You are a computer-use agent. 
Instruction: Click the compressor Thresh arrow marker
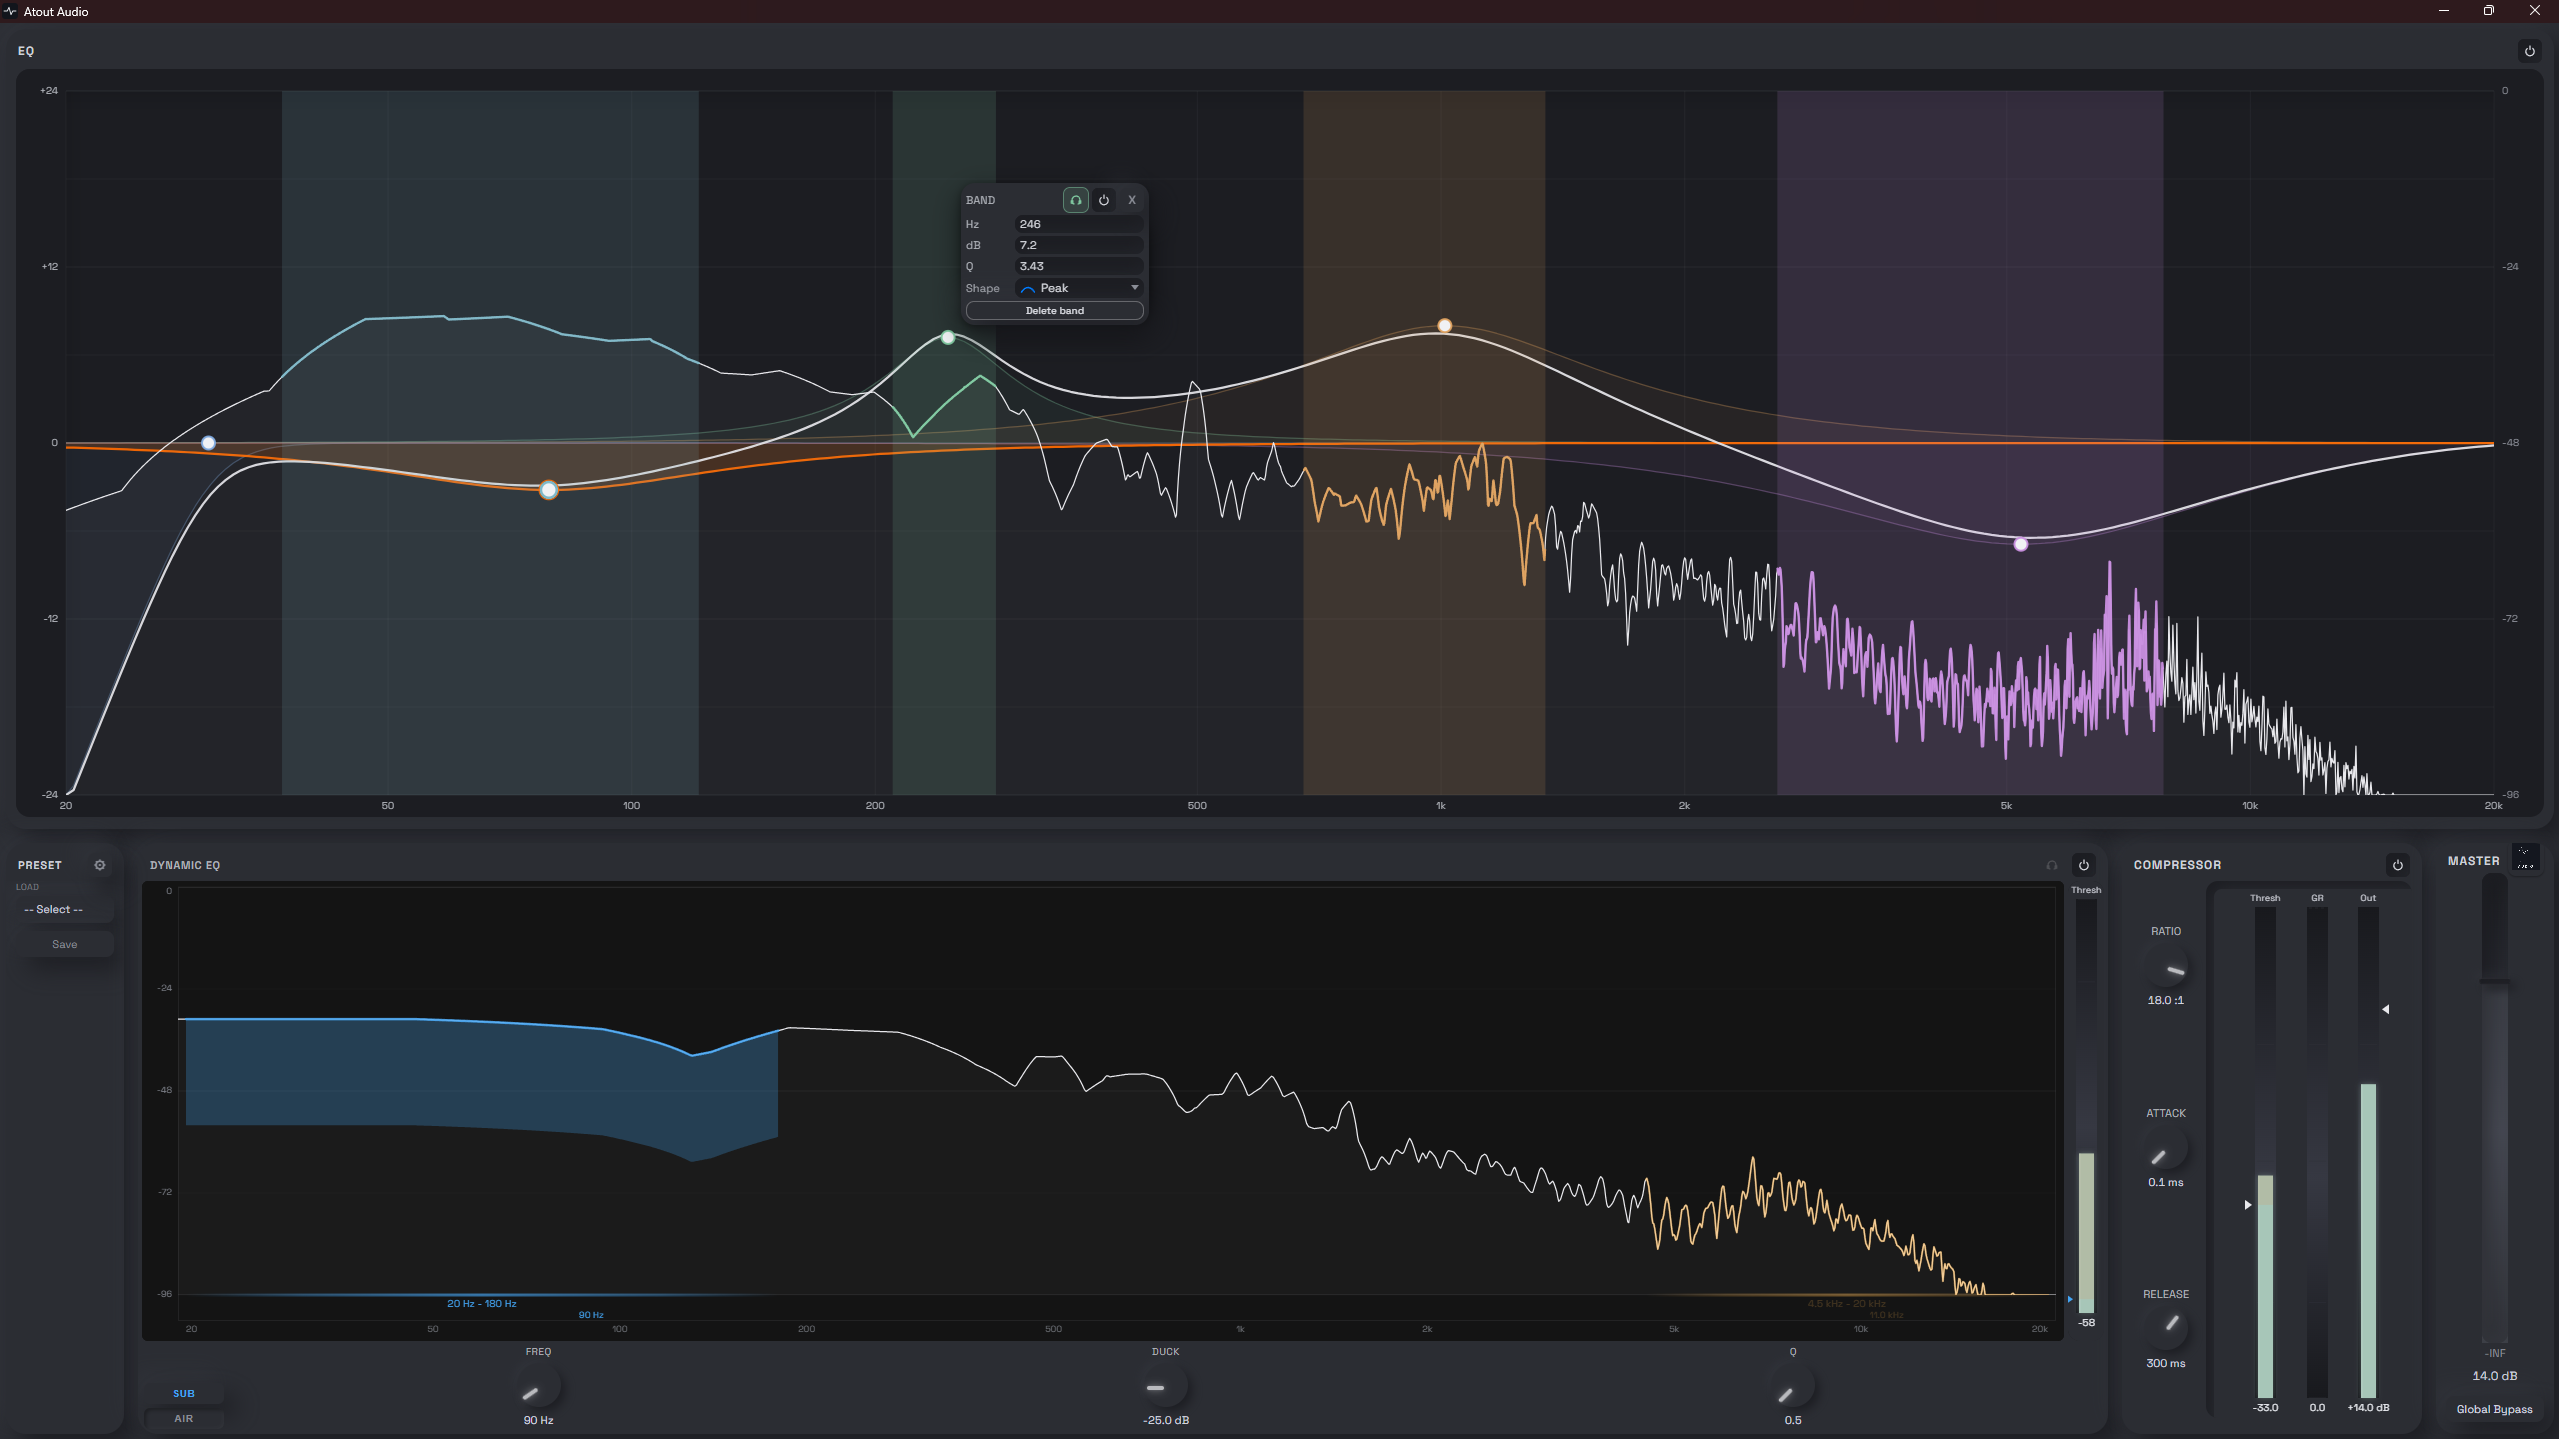click(2248, 1205)
